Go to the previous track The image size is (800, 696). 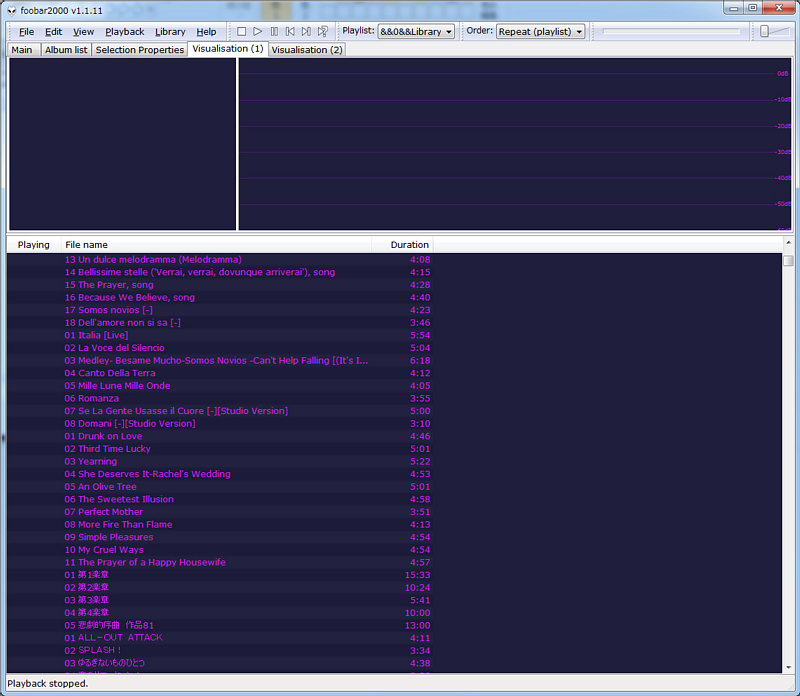tap(290, 32)
